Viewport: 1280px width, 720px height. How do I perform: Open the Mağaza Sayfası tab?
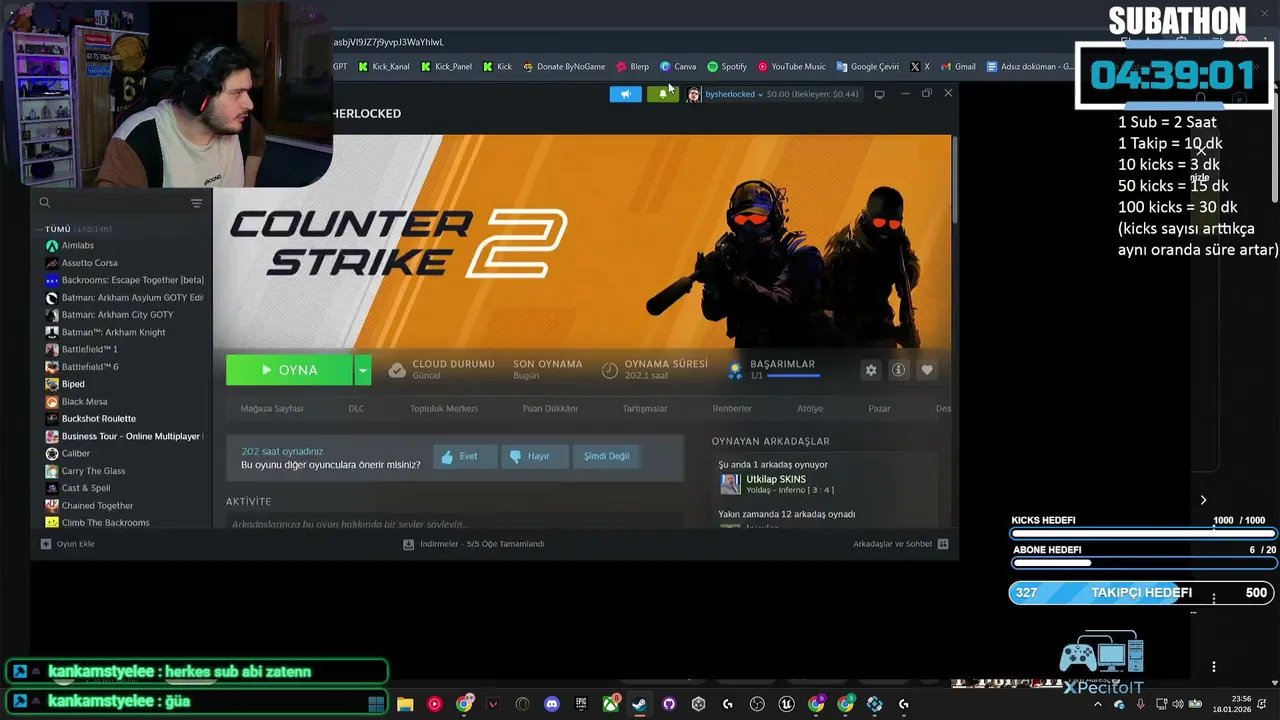[x=272, y=408]
